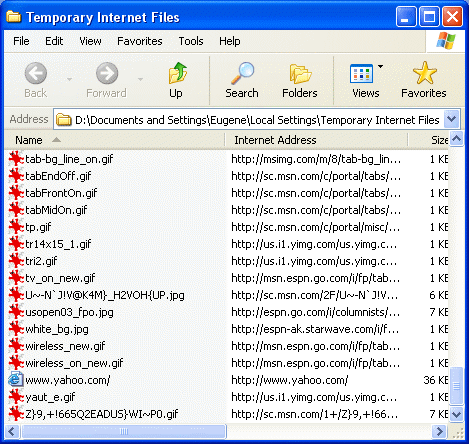
Task: Click the http://espn-ak.starwave.com address cell
Action: coord(315,329)
